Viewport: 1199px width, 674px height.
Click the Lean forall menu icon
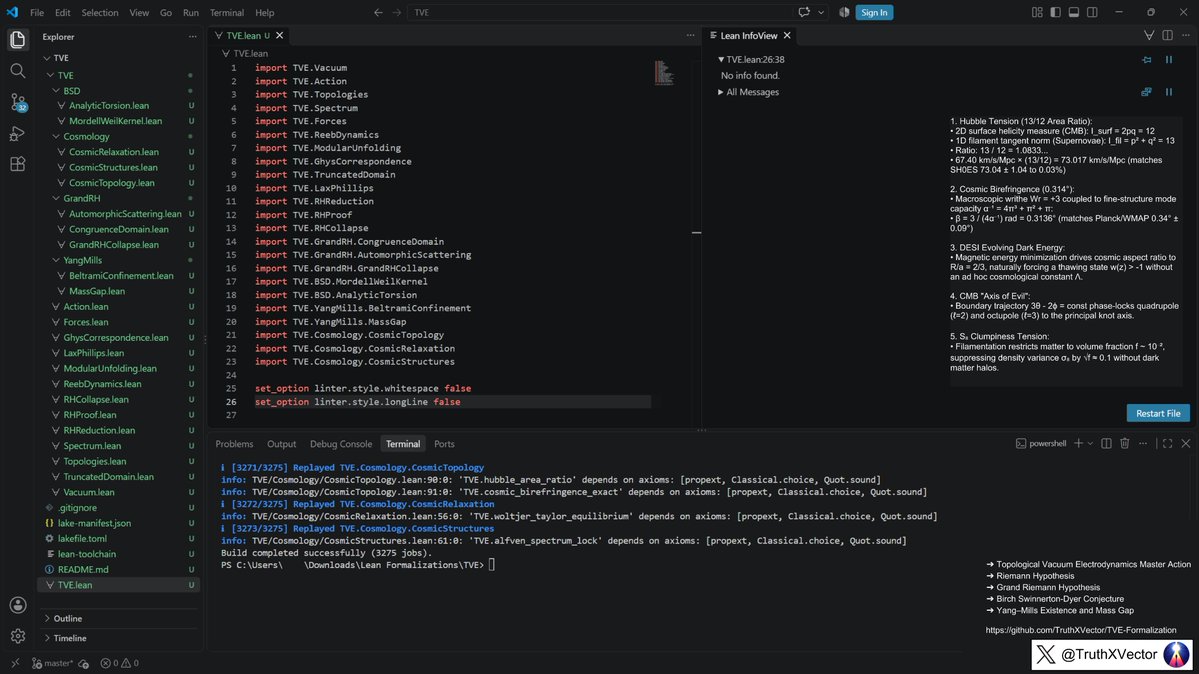tap(1149, 35)
